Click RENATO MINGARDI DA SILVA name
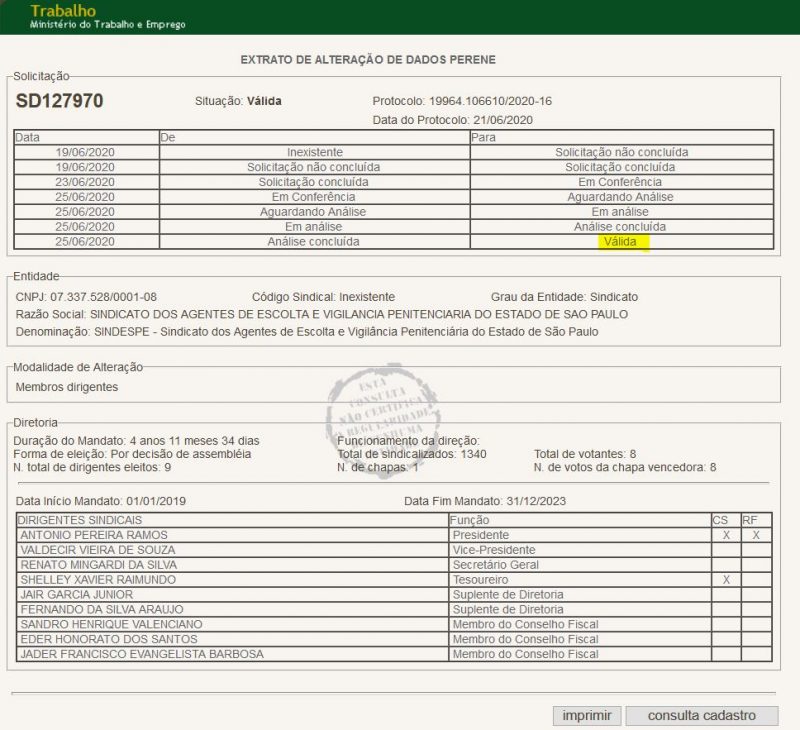Viewport: 800px width, 730px height. point(98,565)
